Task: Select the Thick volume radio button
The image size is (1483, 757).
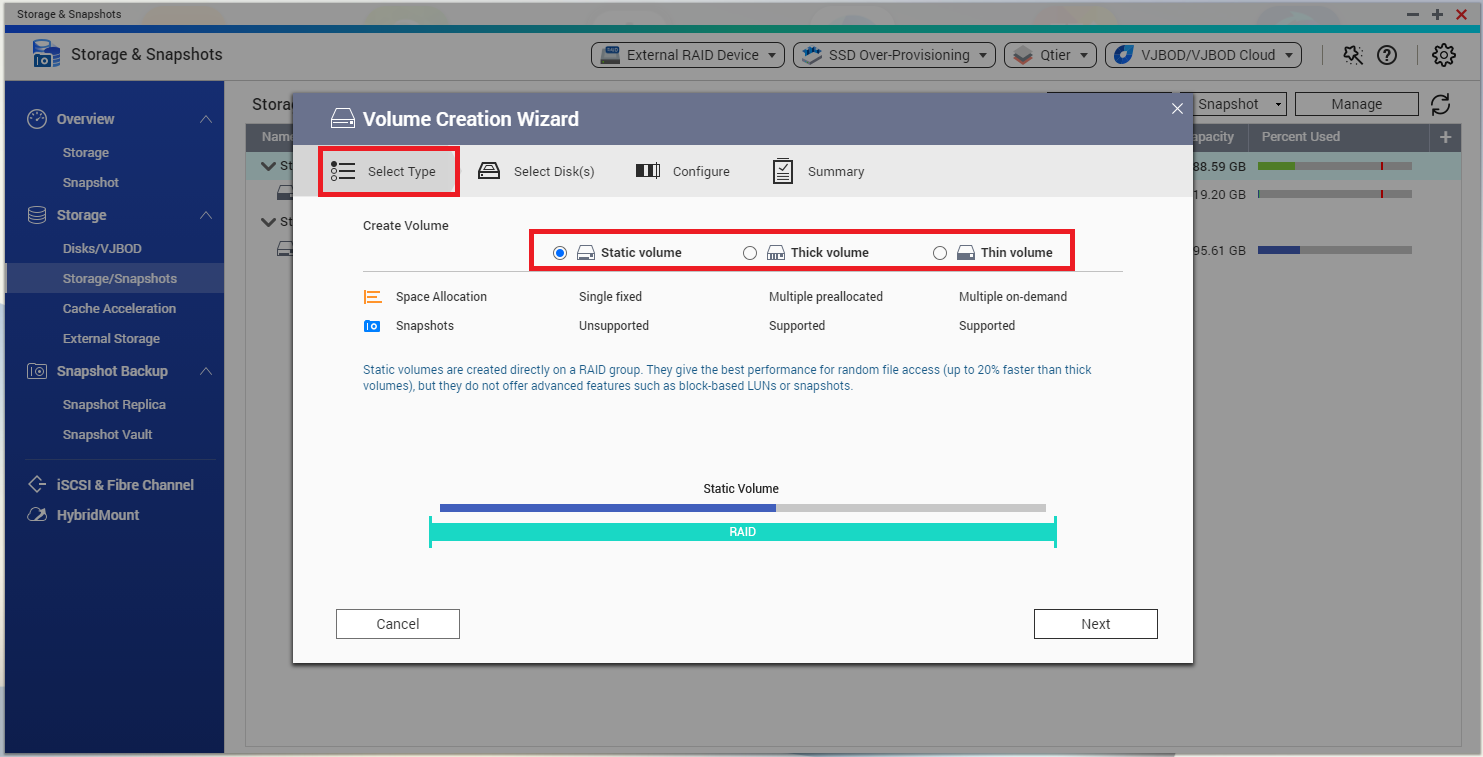Action: tap(750, 253)
